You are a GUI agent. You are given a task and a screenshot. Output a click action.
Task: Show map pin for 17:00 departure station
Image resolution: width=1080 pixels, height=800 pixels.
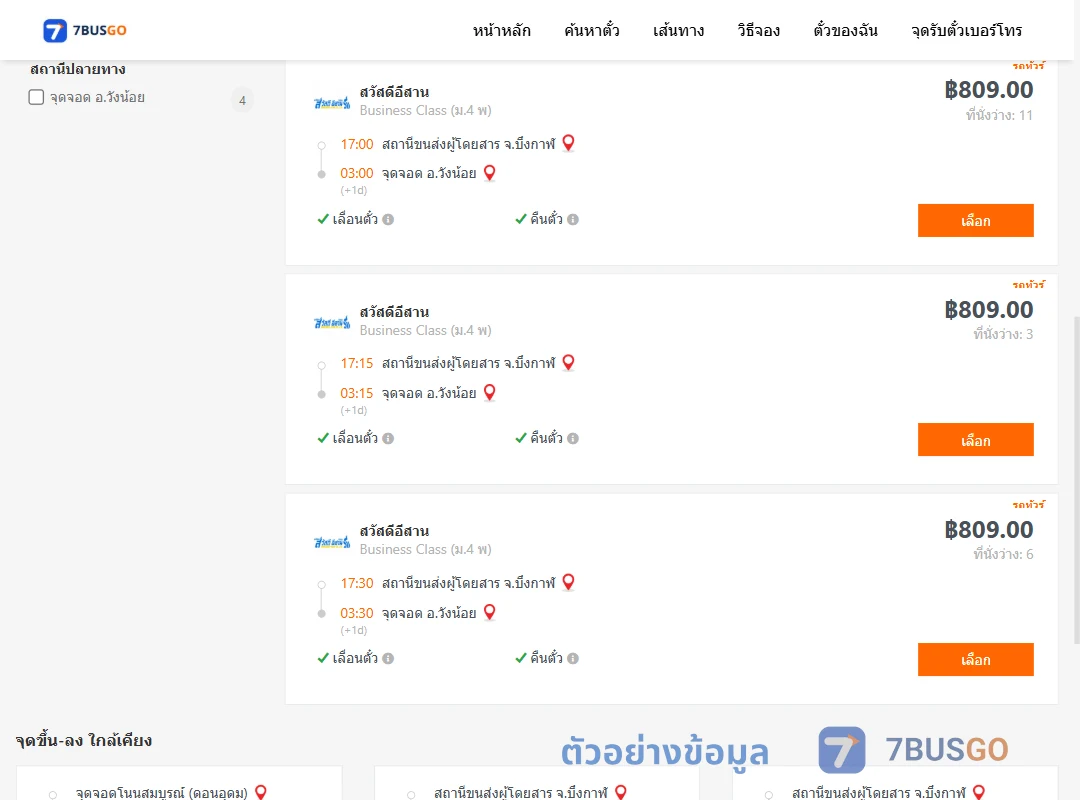coord(568,143)
